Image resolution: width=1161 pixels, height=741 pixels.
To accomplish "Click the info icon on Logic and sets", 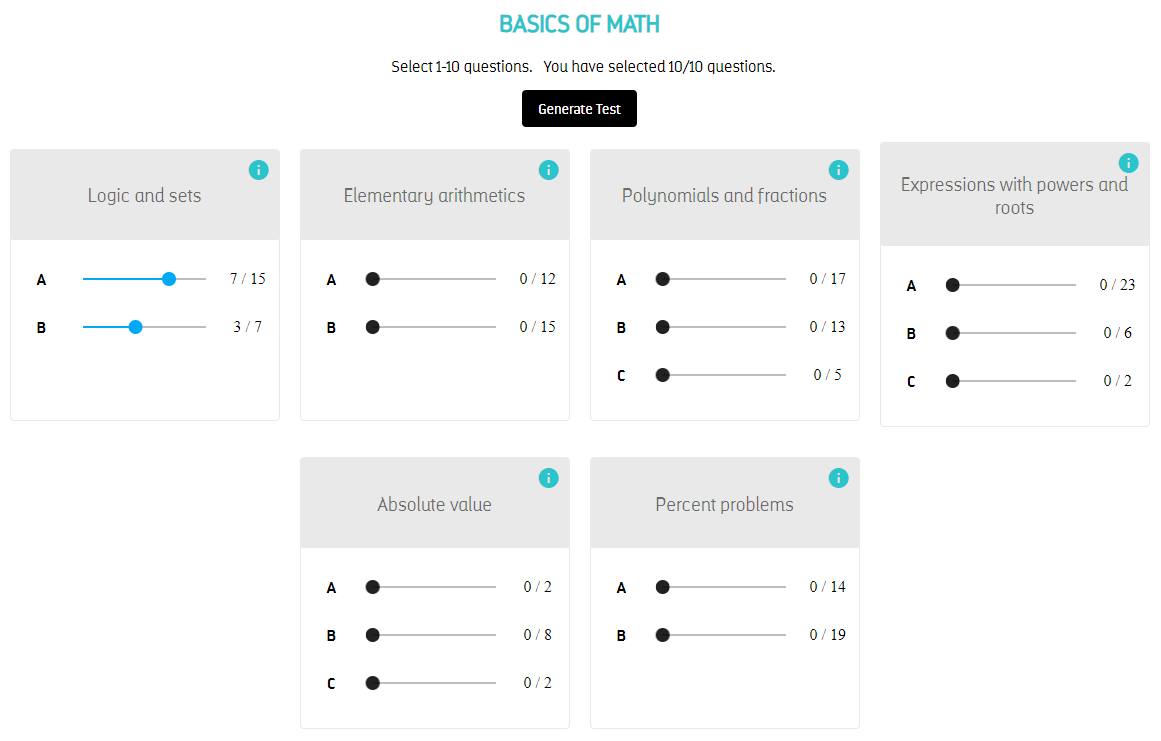I will pos(258,170).
